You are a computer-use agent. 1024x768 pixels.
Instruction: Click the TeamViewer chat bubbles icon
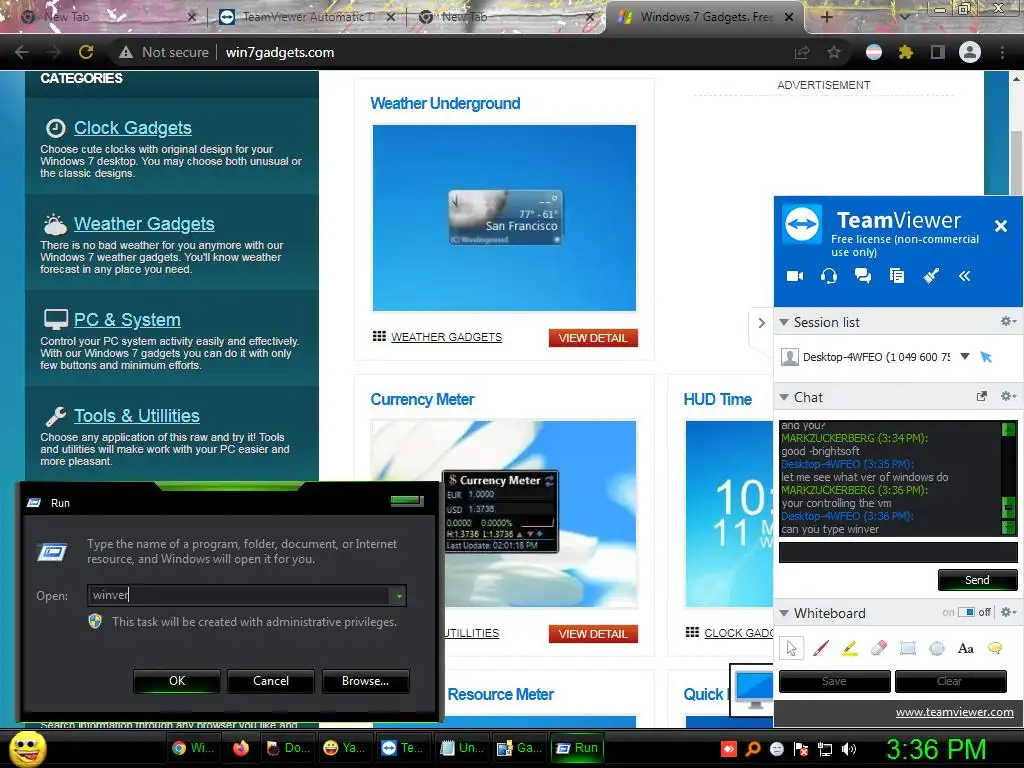coord(863,276)
